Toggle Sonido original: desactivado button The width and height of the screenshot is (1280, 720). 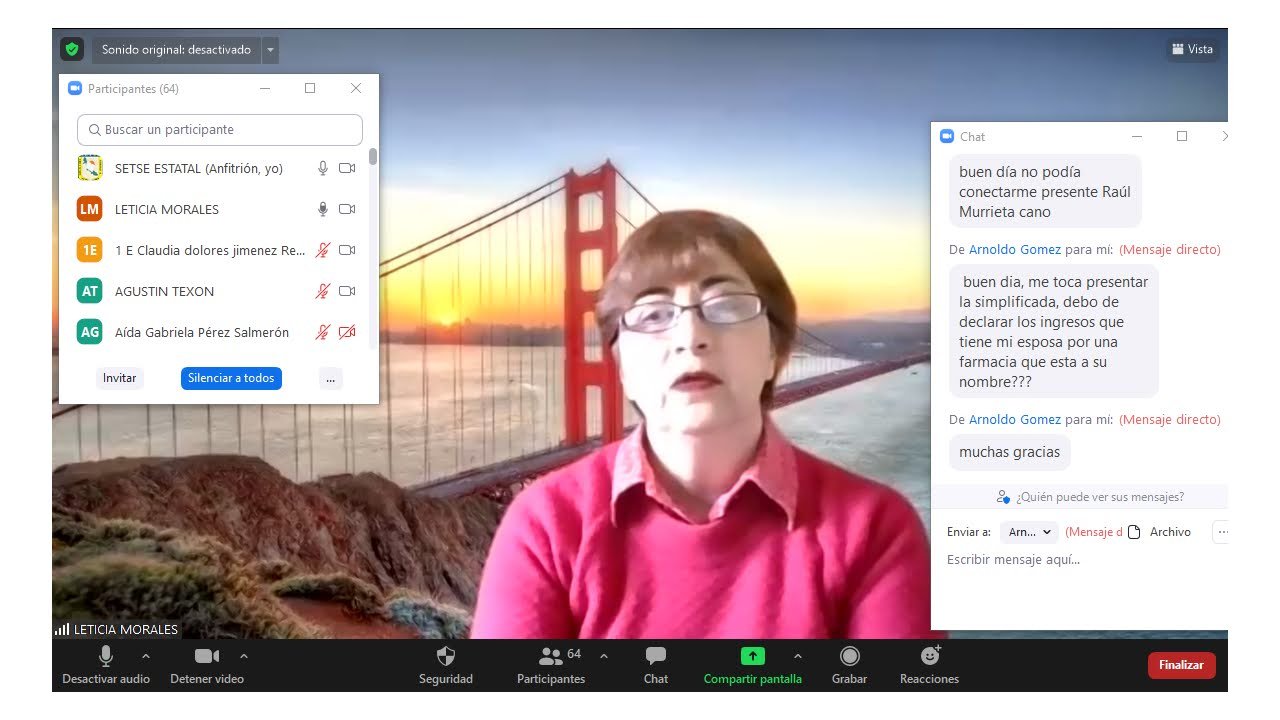(x=176, y=50)
